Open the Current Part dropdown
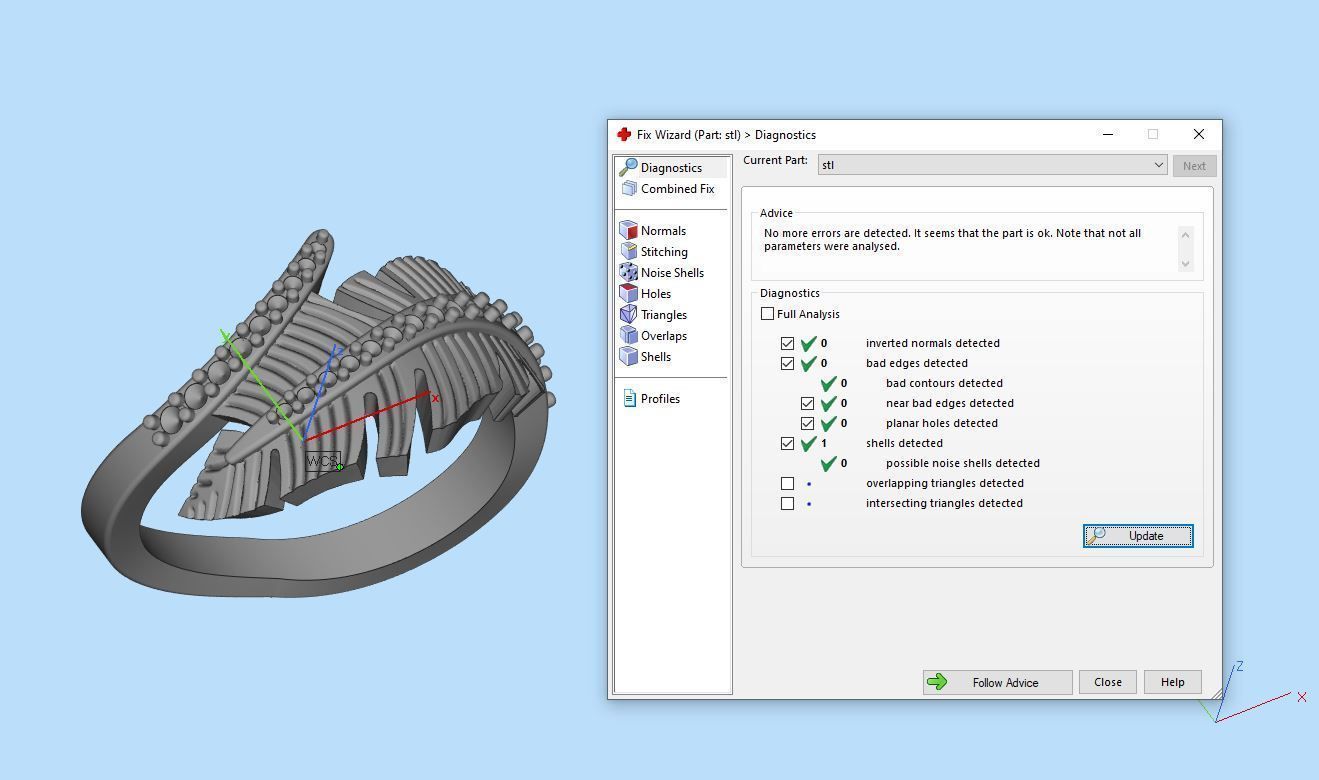Viewport: 1319px width, 780px height. (x=992, y=165)
